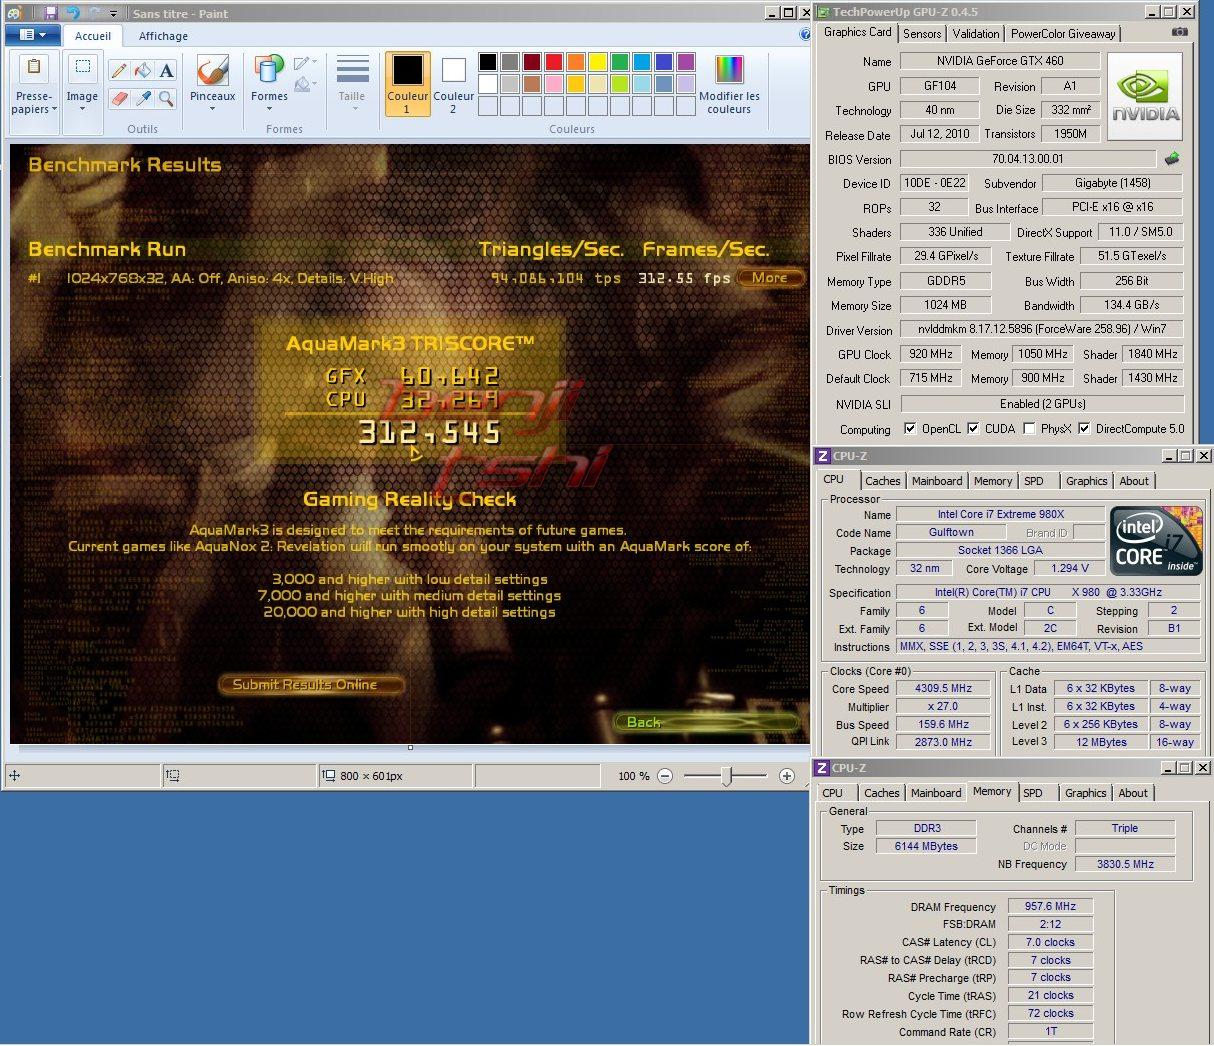This screenshot has width=1214, height=1046.
Task: Click the Paint application icon in title bar
Action: point(14,13)
